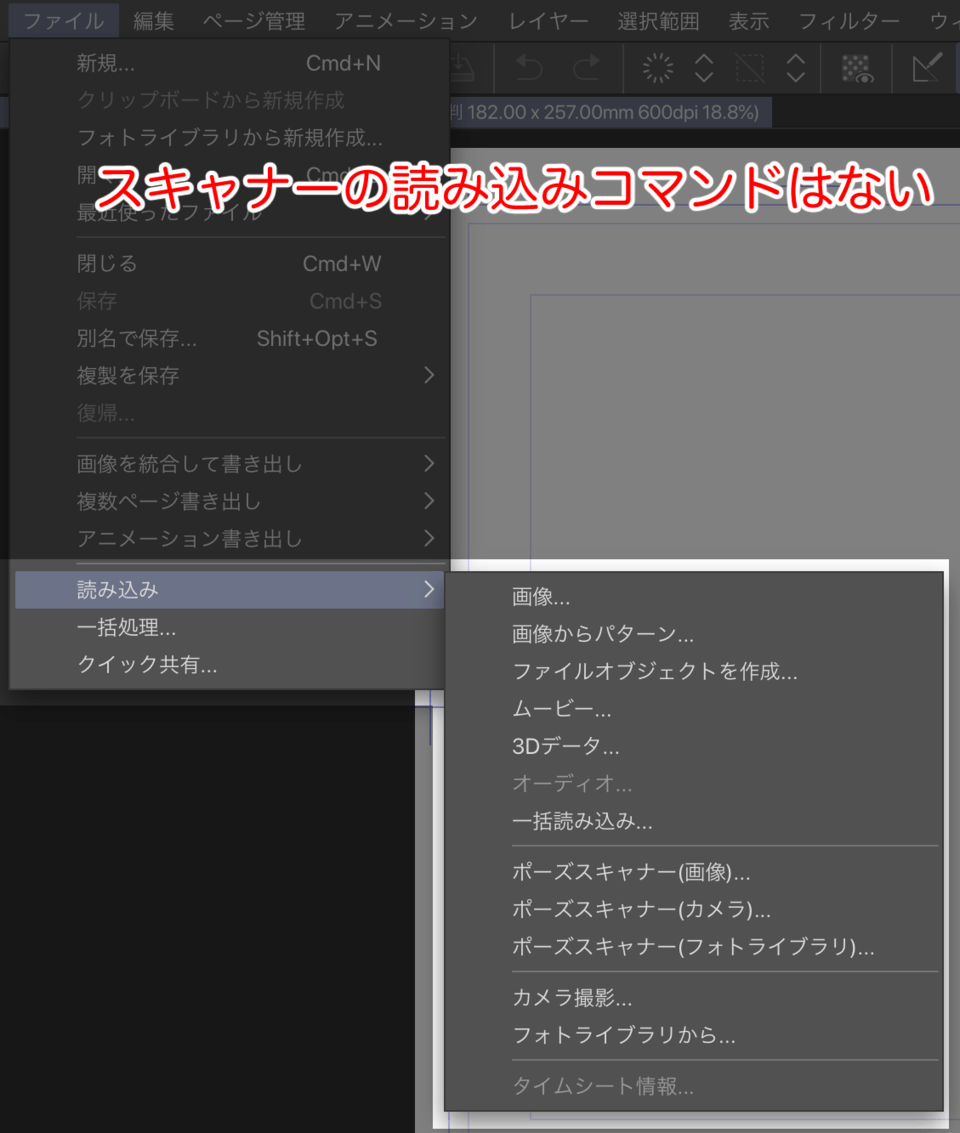This screenshot has height=1133, width=960.
Task: Select the loading spinner icon in the toolbar
Action: [x=658, y=68]
